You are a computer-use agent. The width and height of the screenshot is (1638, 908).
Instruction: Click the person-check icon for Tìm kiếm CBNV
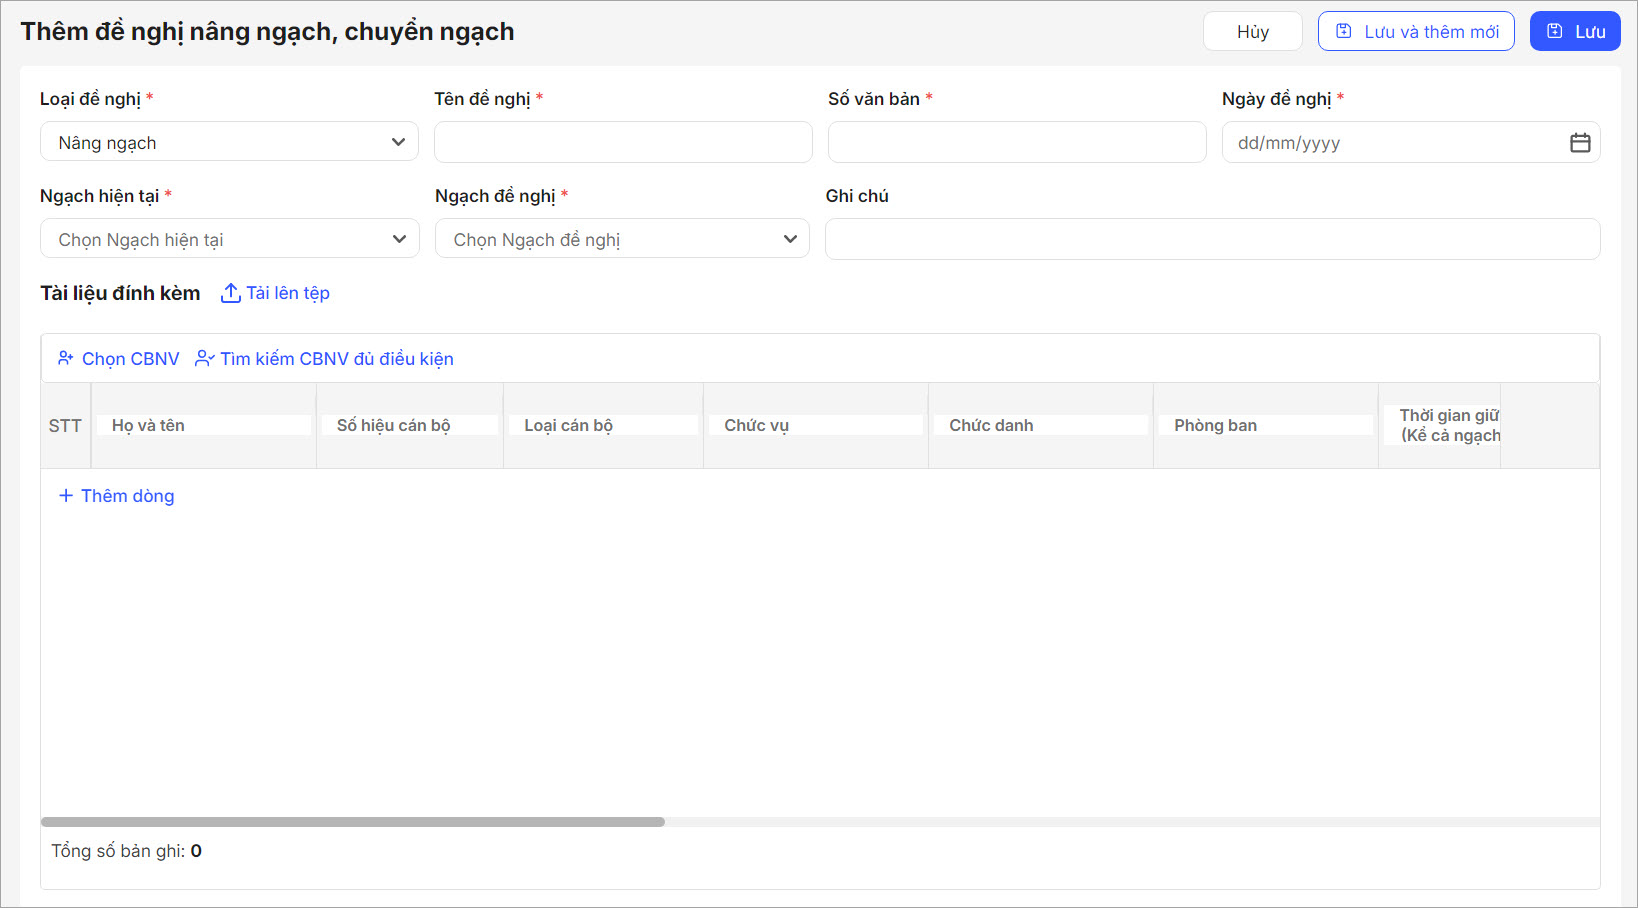click(x=204, y=358)
